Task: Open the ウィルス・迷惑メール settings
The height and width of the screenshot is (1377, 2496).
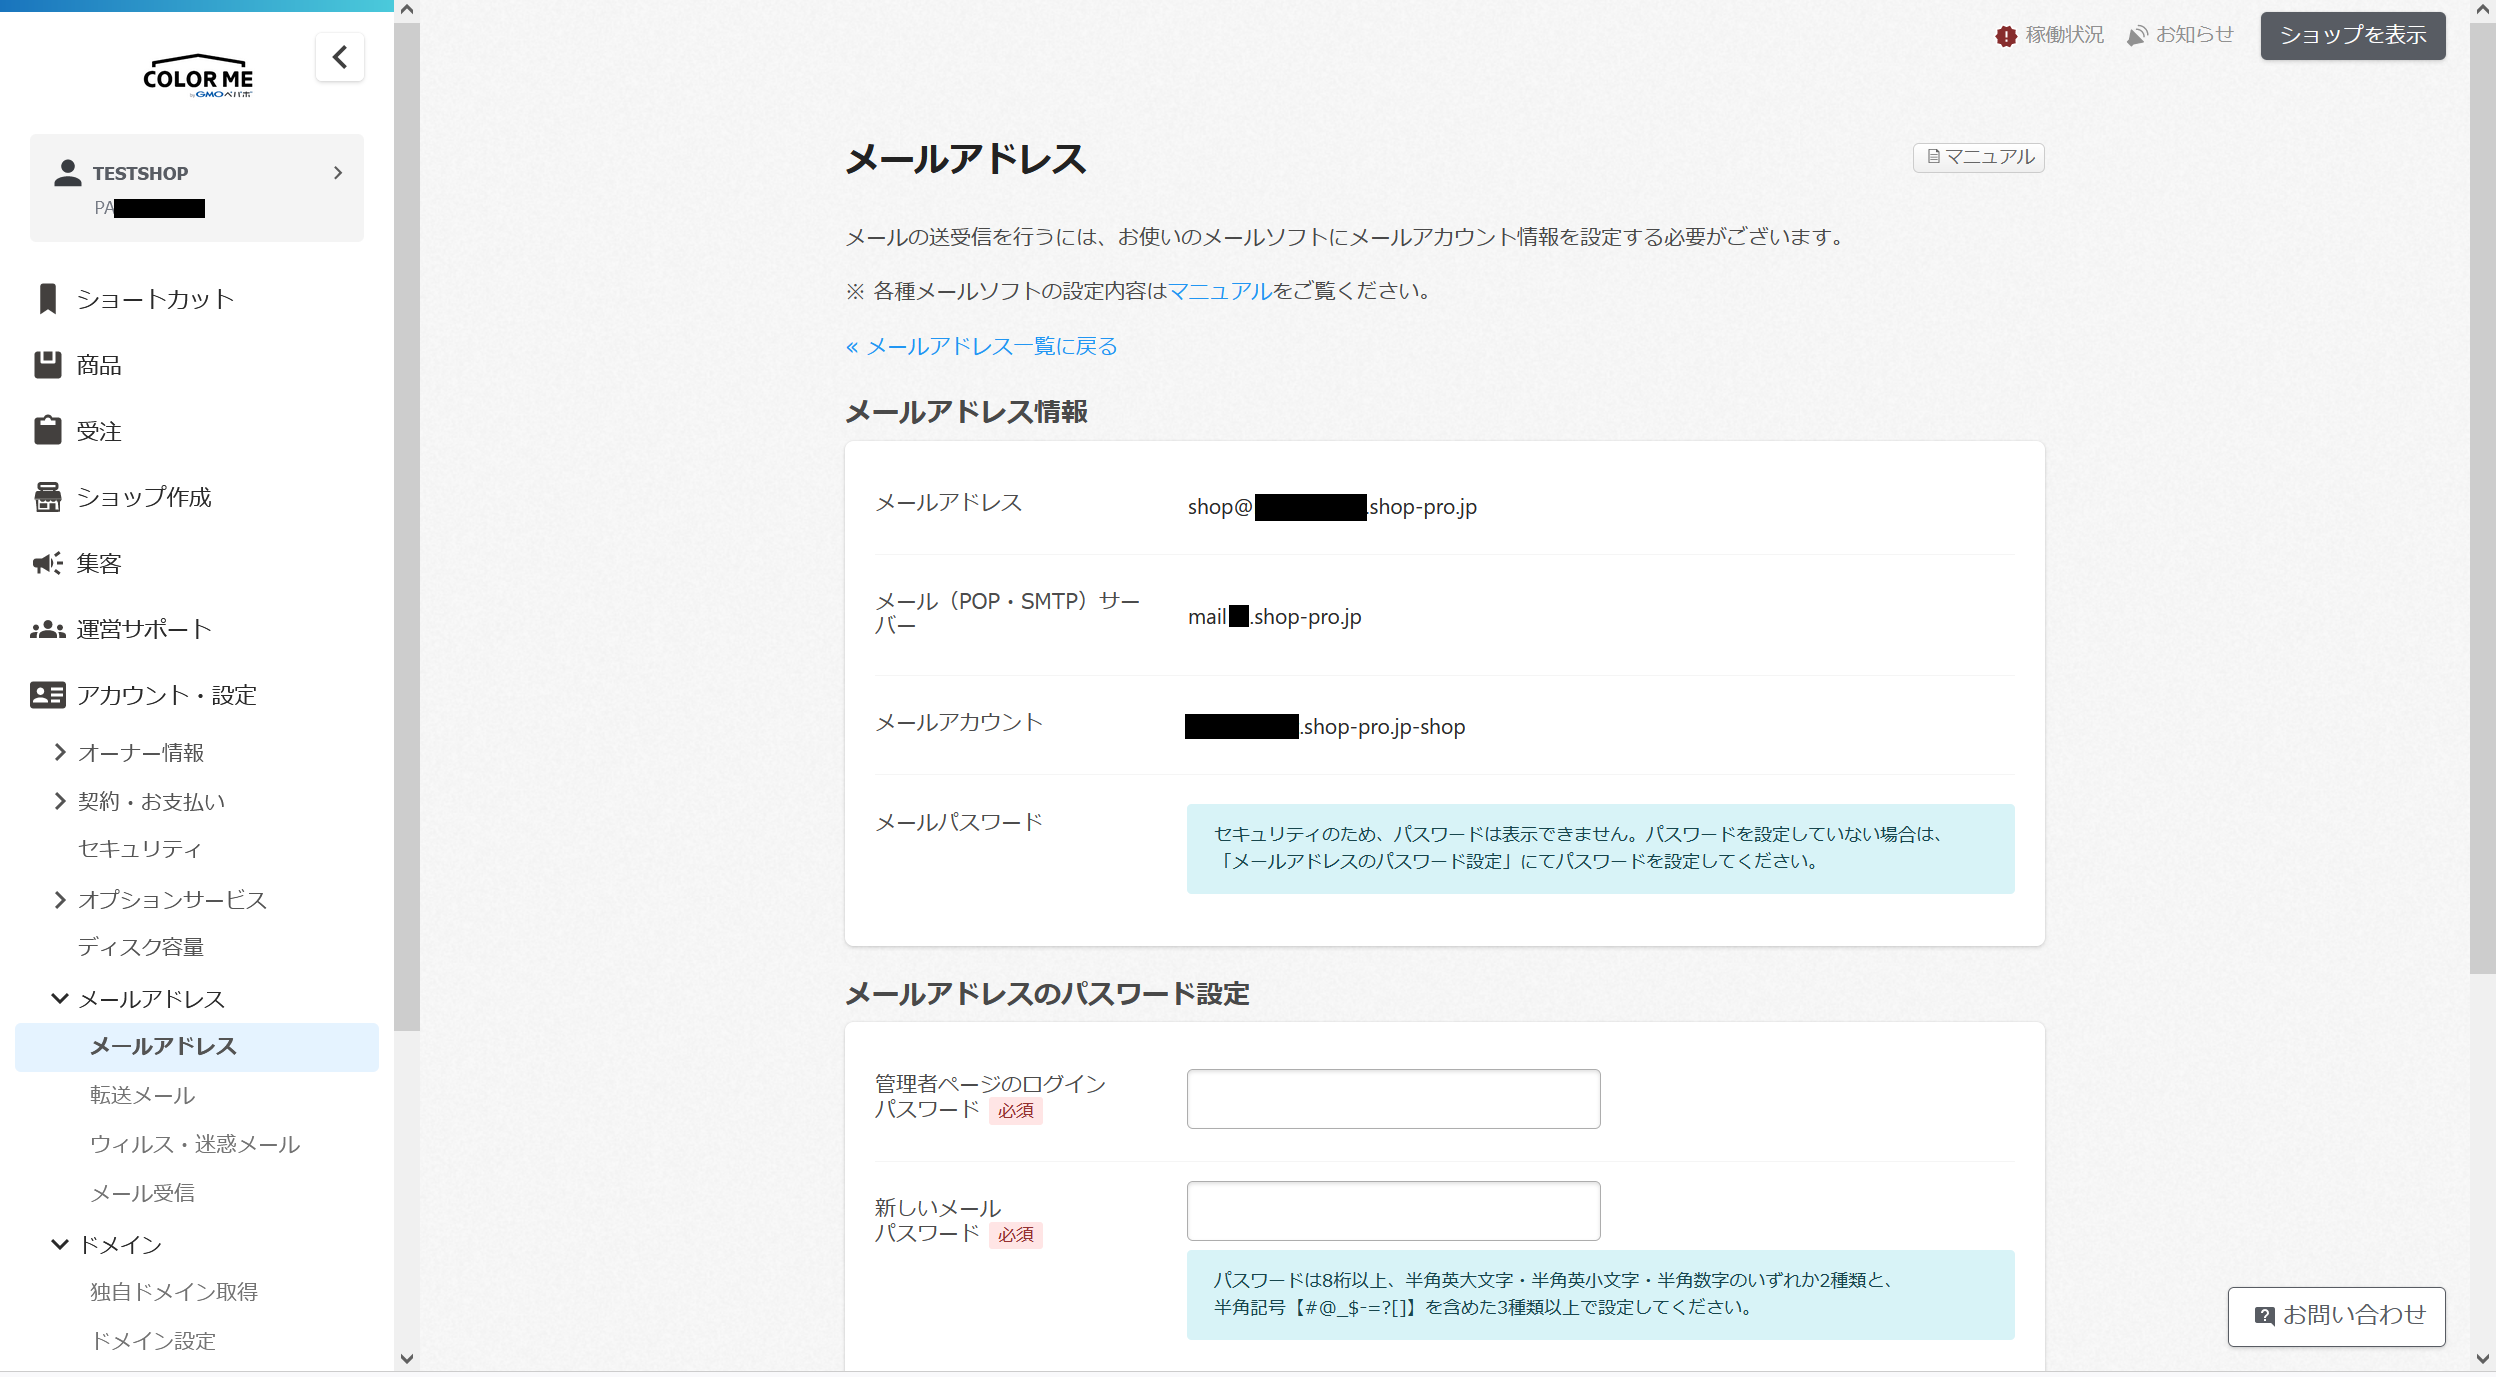Action: tap(194, 1144)
